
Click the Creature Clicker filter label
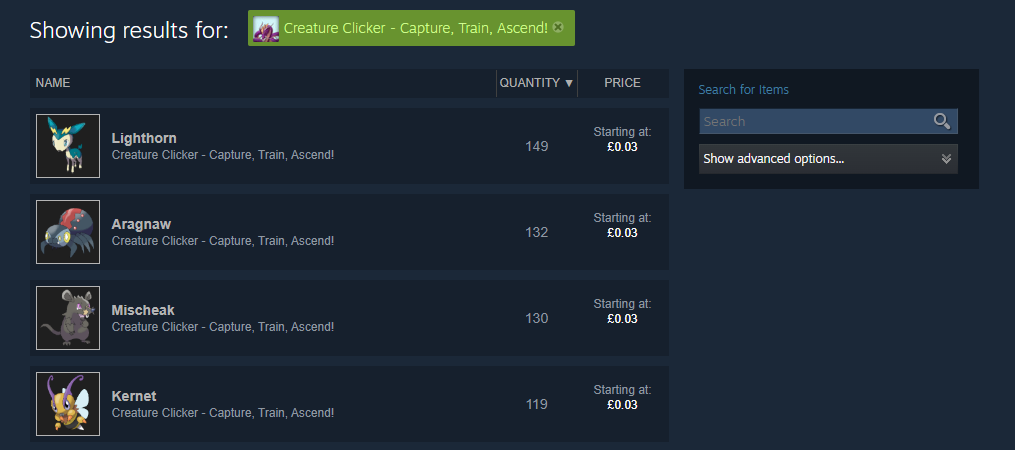(x=416, y=28)
